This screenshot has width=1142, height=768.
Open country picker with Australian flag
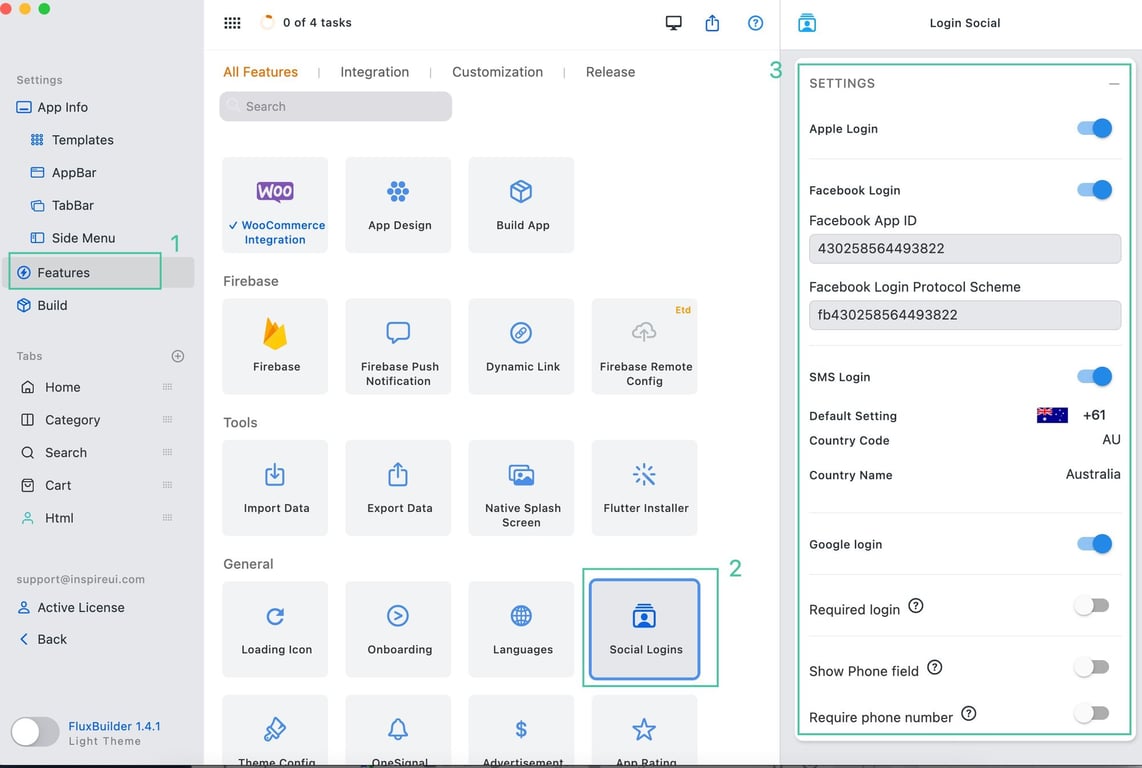(x=1052, y=415)
